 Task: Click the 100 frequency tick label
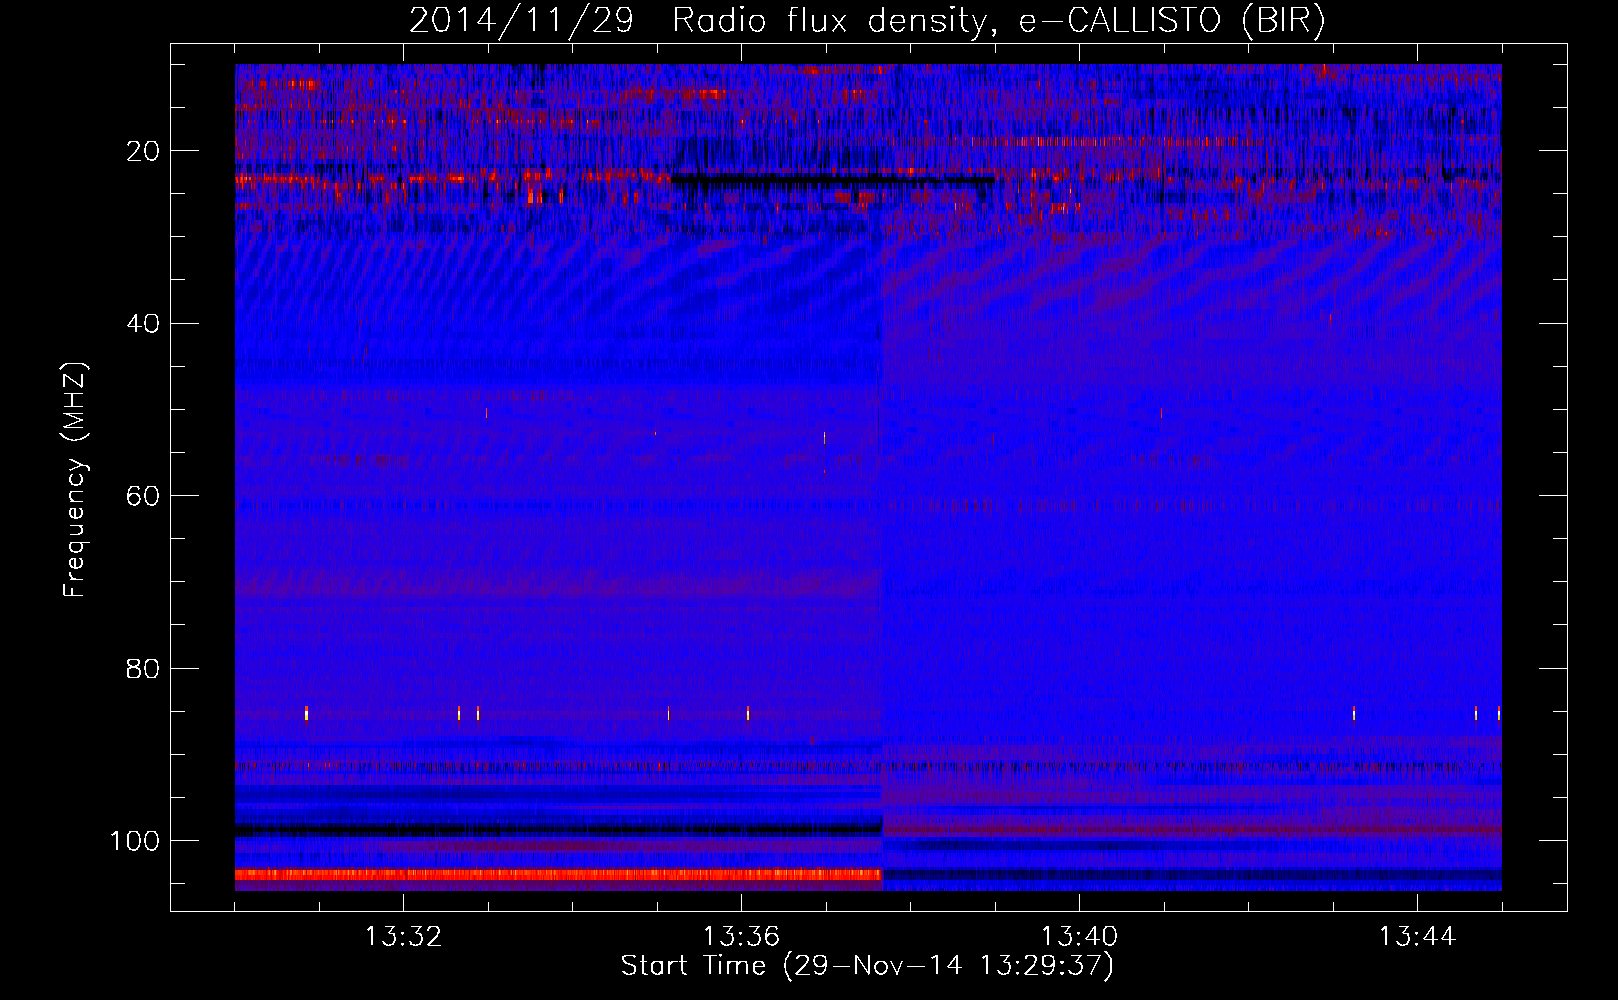pos(135,841)
